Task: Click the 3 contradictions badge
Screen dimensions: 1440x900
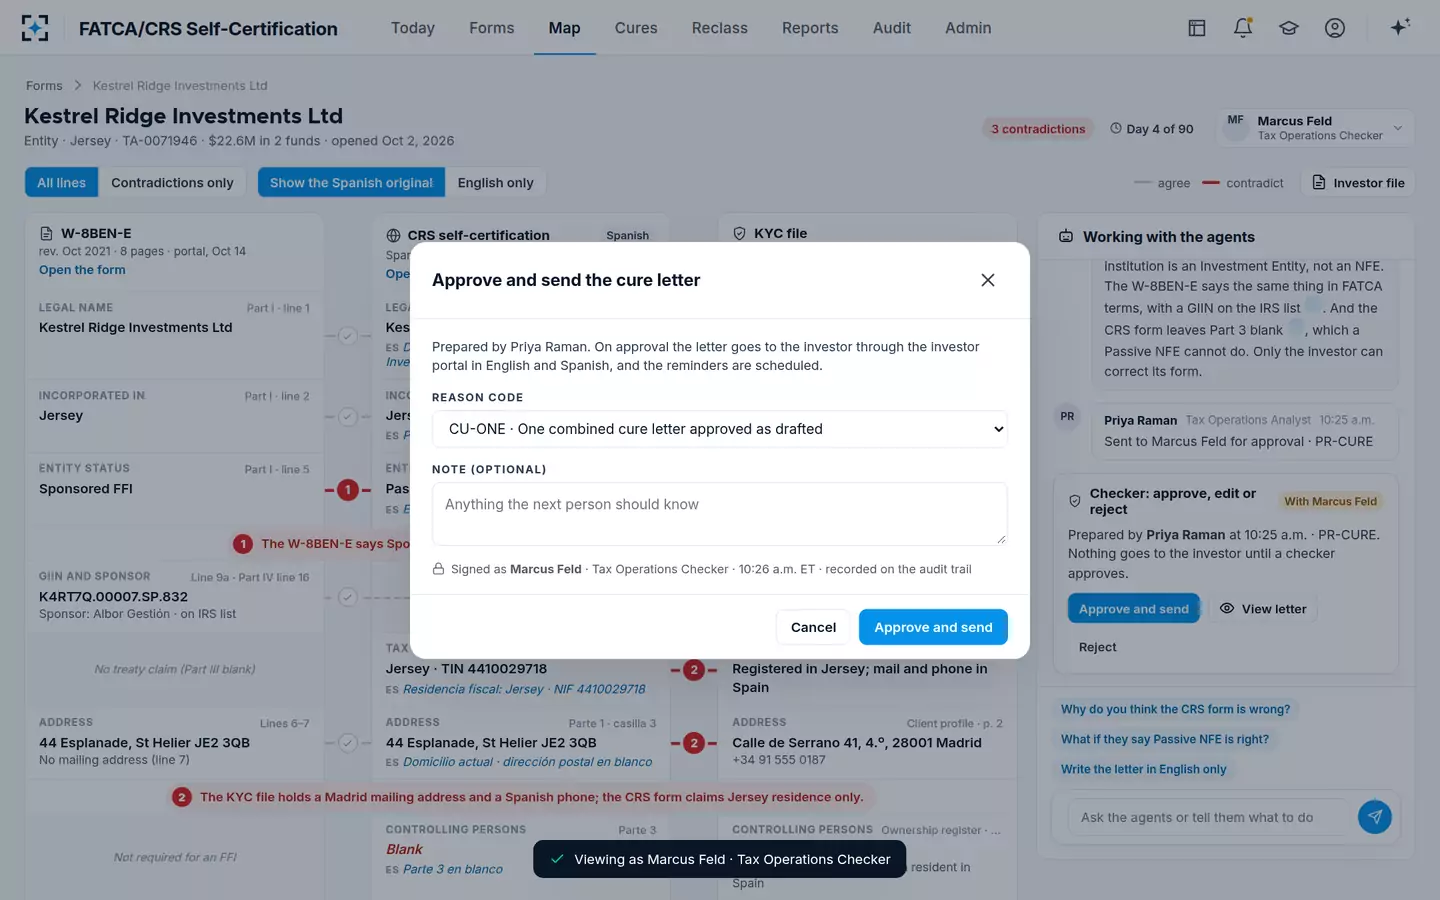Action: point(1038,129)
